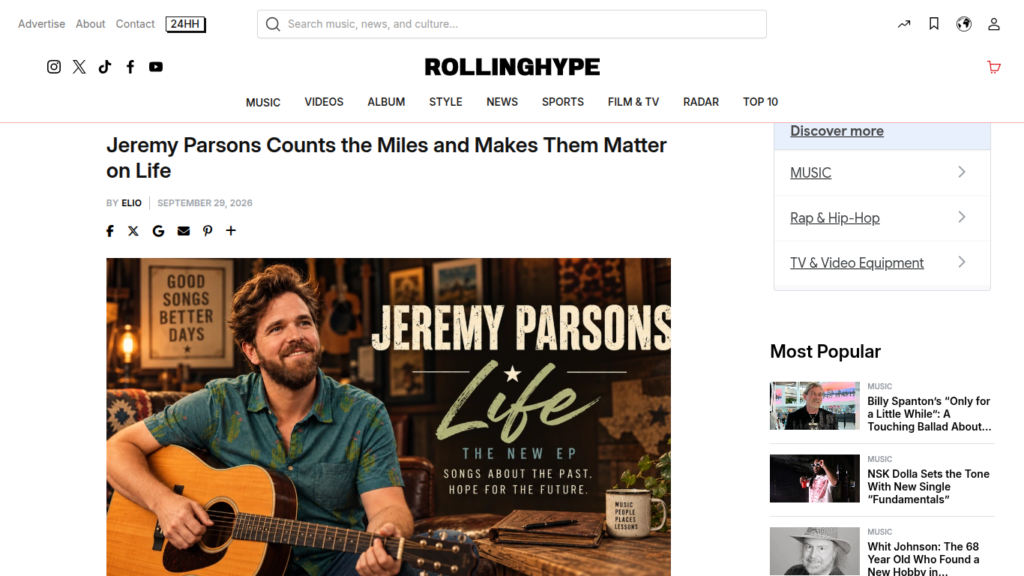Go to ROLLINGHYPE home logo
Image resolution: width=1024 pixels, height=576 pixels.
512,67
